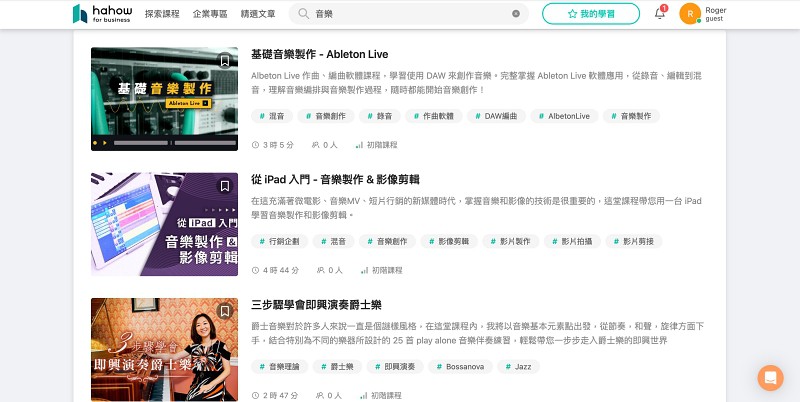Go to 精選文章 in the navigation

(x=258, y=14)
